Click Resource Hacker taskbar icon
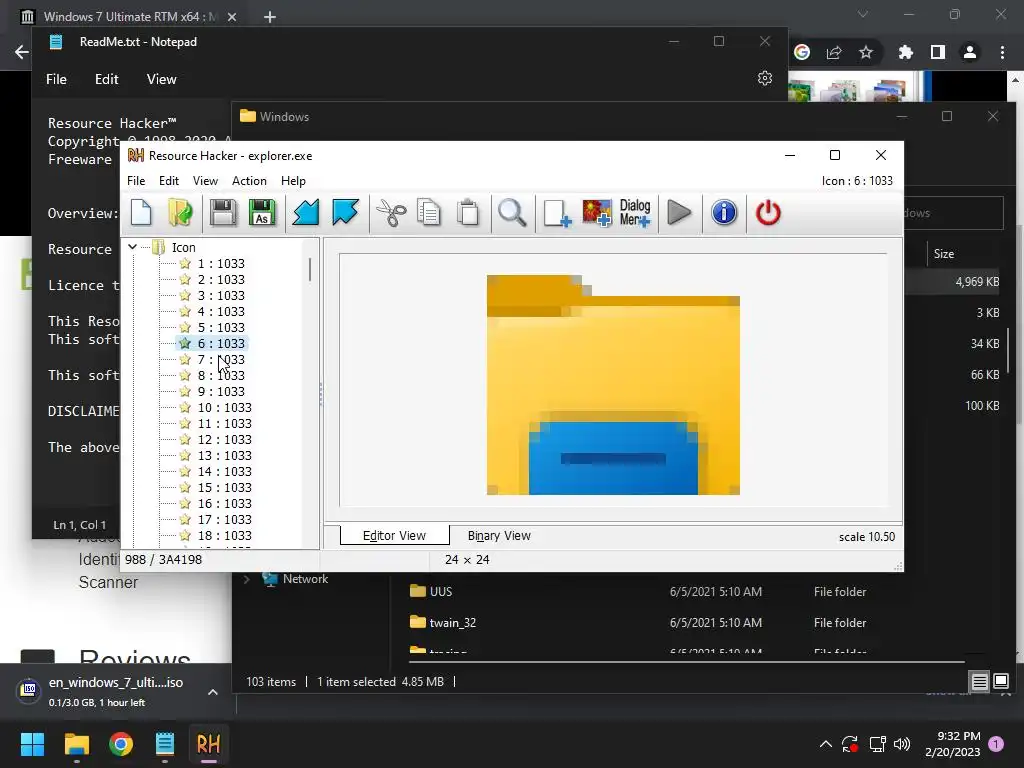 [x=208, y=744]
